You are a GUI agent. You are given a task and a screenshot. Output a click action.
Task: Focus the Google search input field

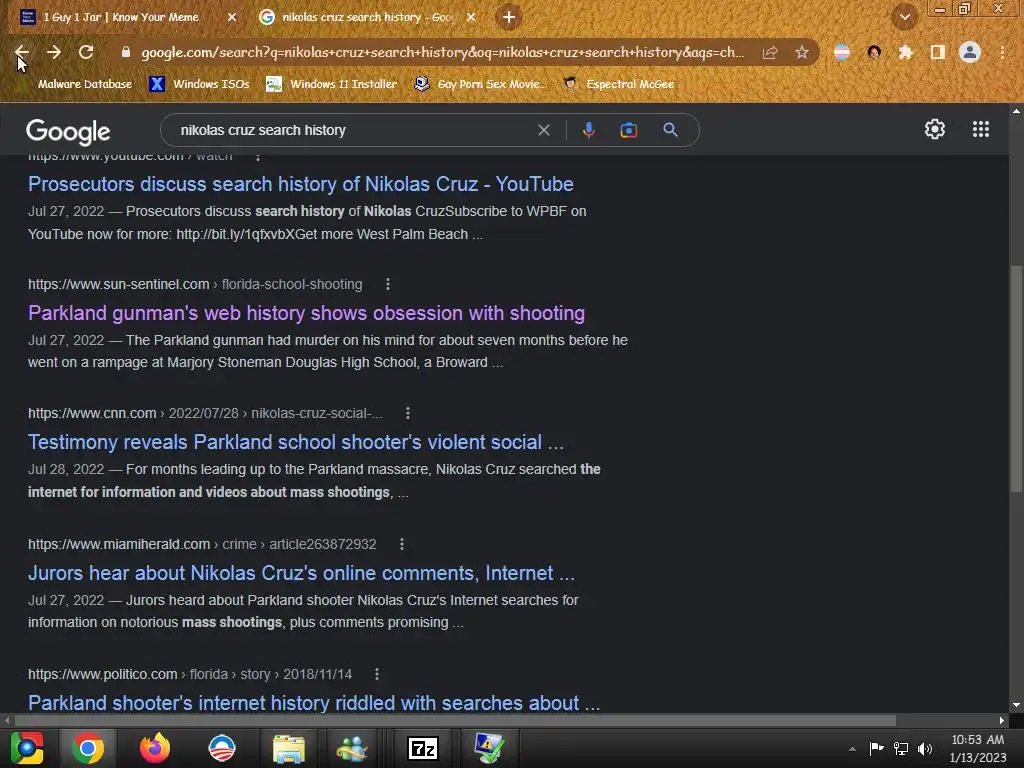pyautogui.click(x=353, y=130)
